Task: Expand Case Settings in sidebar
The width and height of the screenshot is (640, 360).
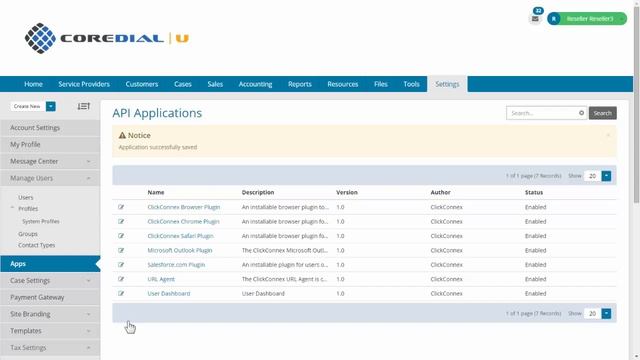Action: tap(89, 281)
